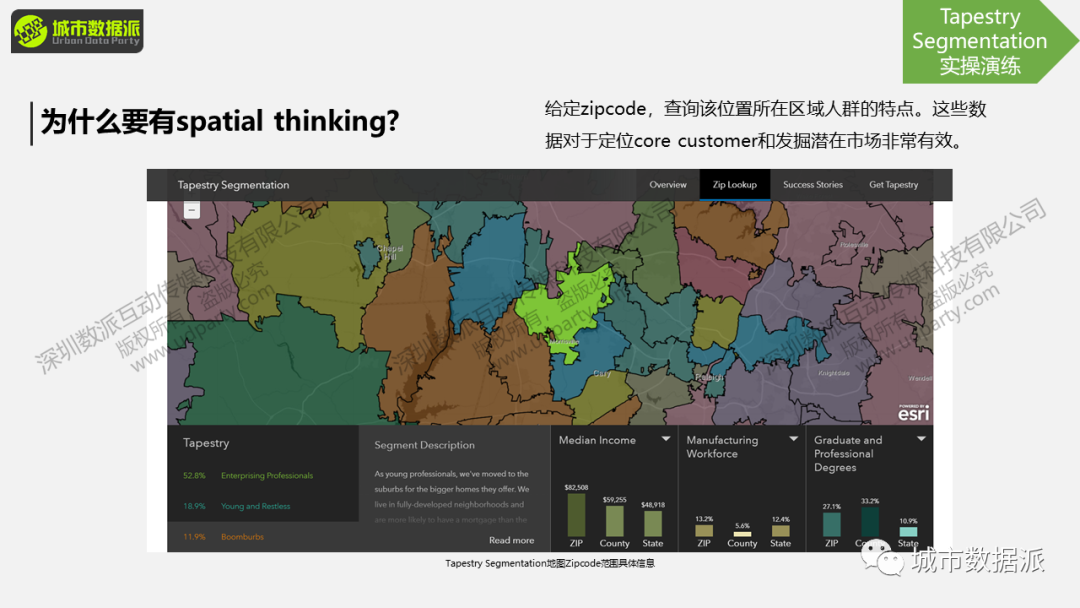The height and width of the screenshot is (608, 1080).
Task: Click the Morrisville label on highlighted area
Action: [x=564, y=342]
